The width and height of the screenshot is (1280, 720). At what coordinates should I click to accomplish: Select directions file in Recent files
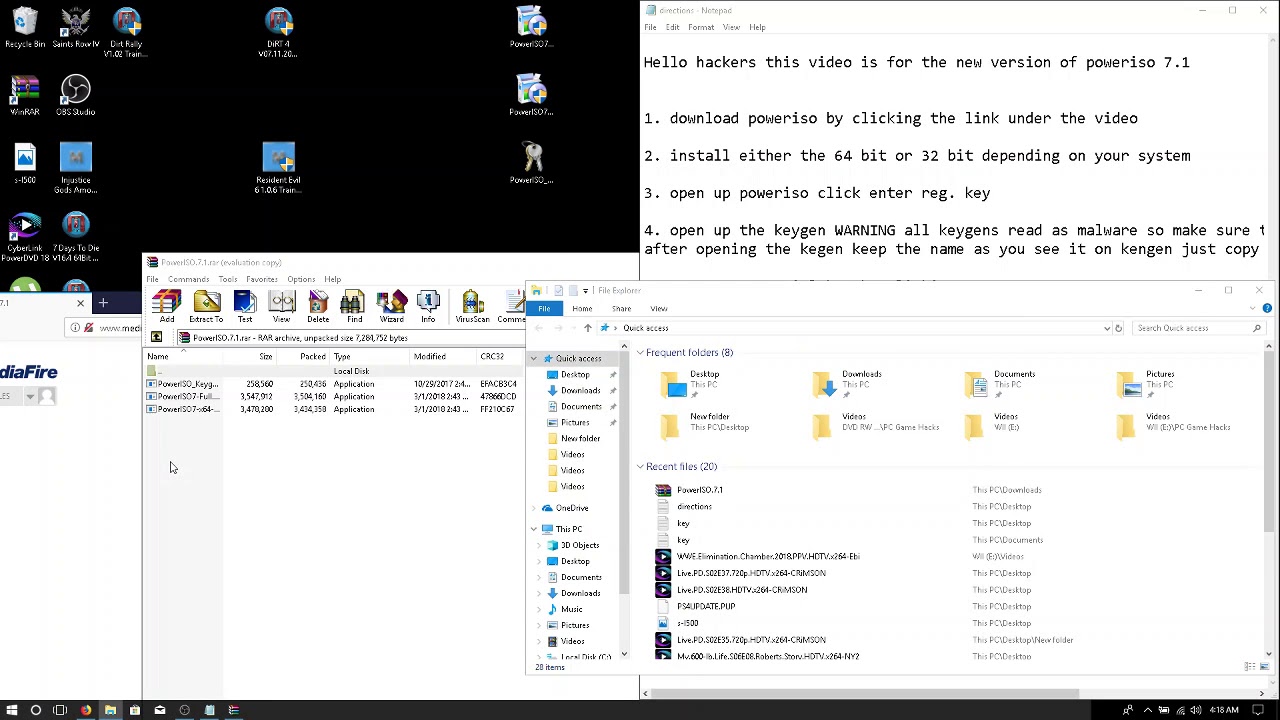(x=694, y=507)
